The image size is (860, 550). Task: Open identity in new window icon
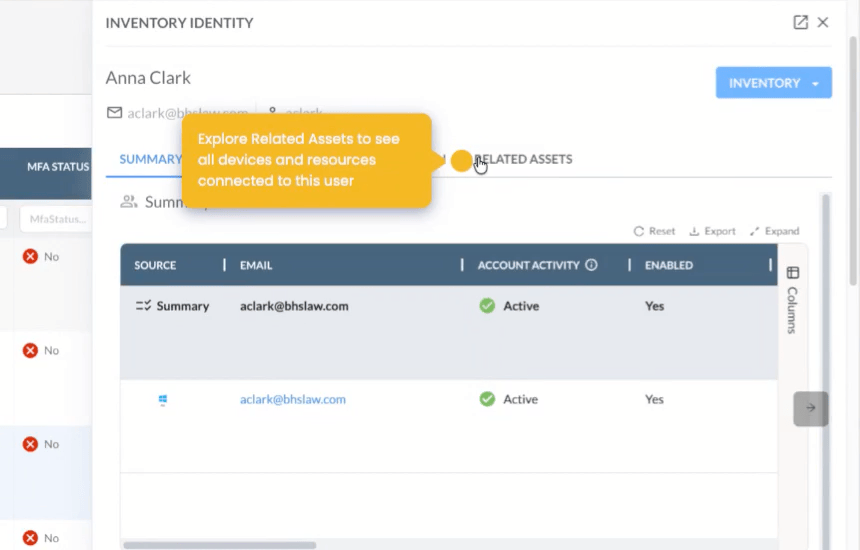pyautogui.click(x=800, y=22)
